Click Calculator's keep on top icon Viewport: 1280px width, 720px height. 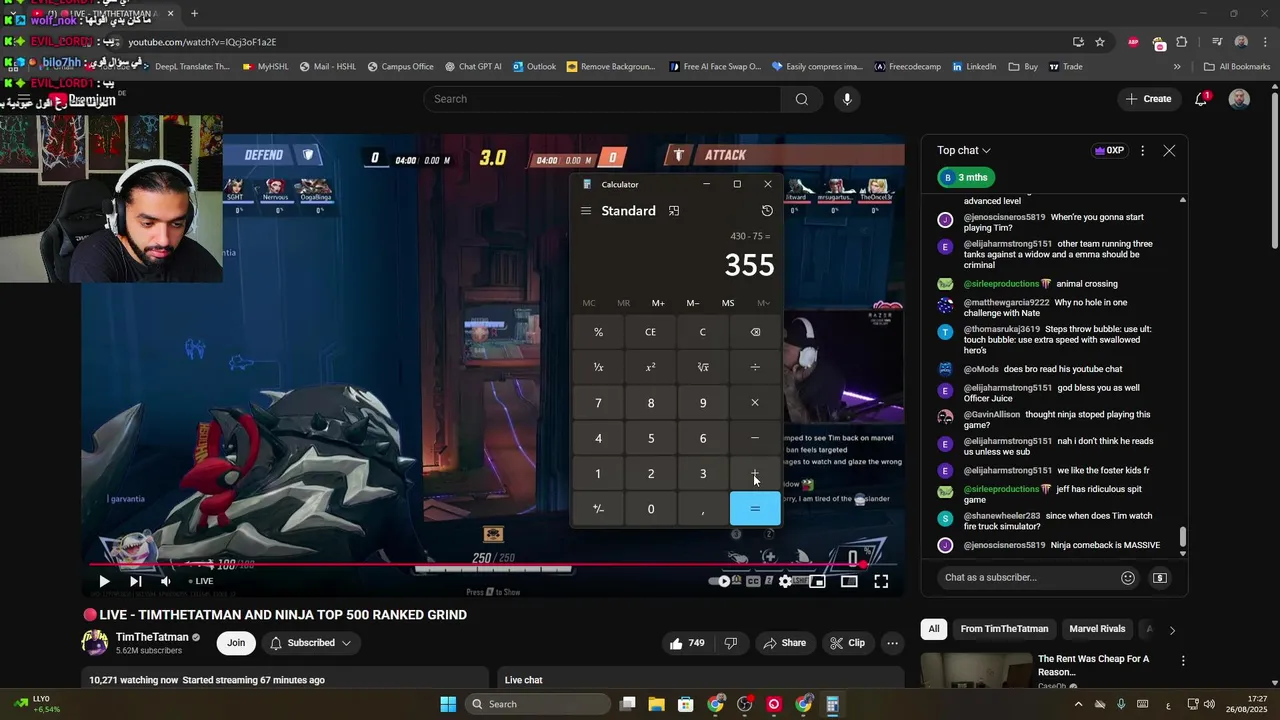(674, 211)
